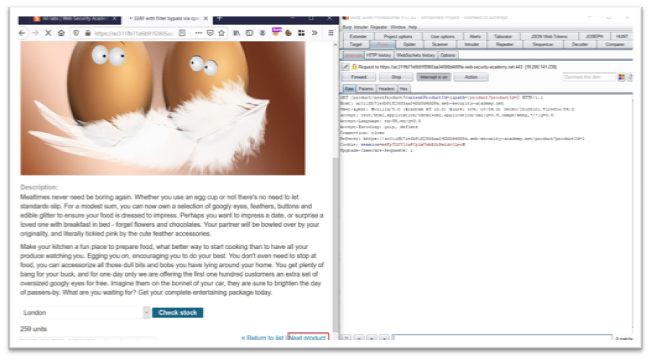The height and width of the screenshot is (360, 651).
Task: Open the London store location dropdown
Action: (x=85, y=313)
